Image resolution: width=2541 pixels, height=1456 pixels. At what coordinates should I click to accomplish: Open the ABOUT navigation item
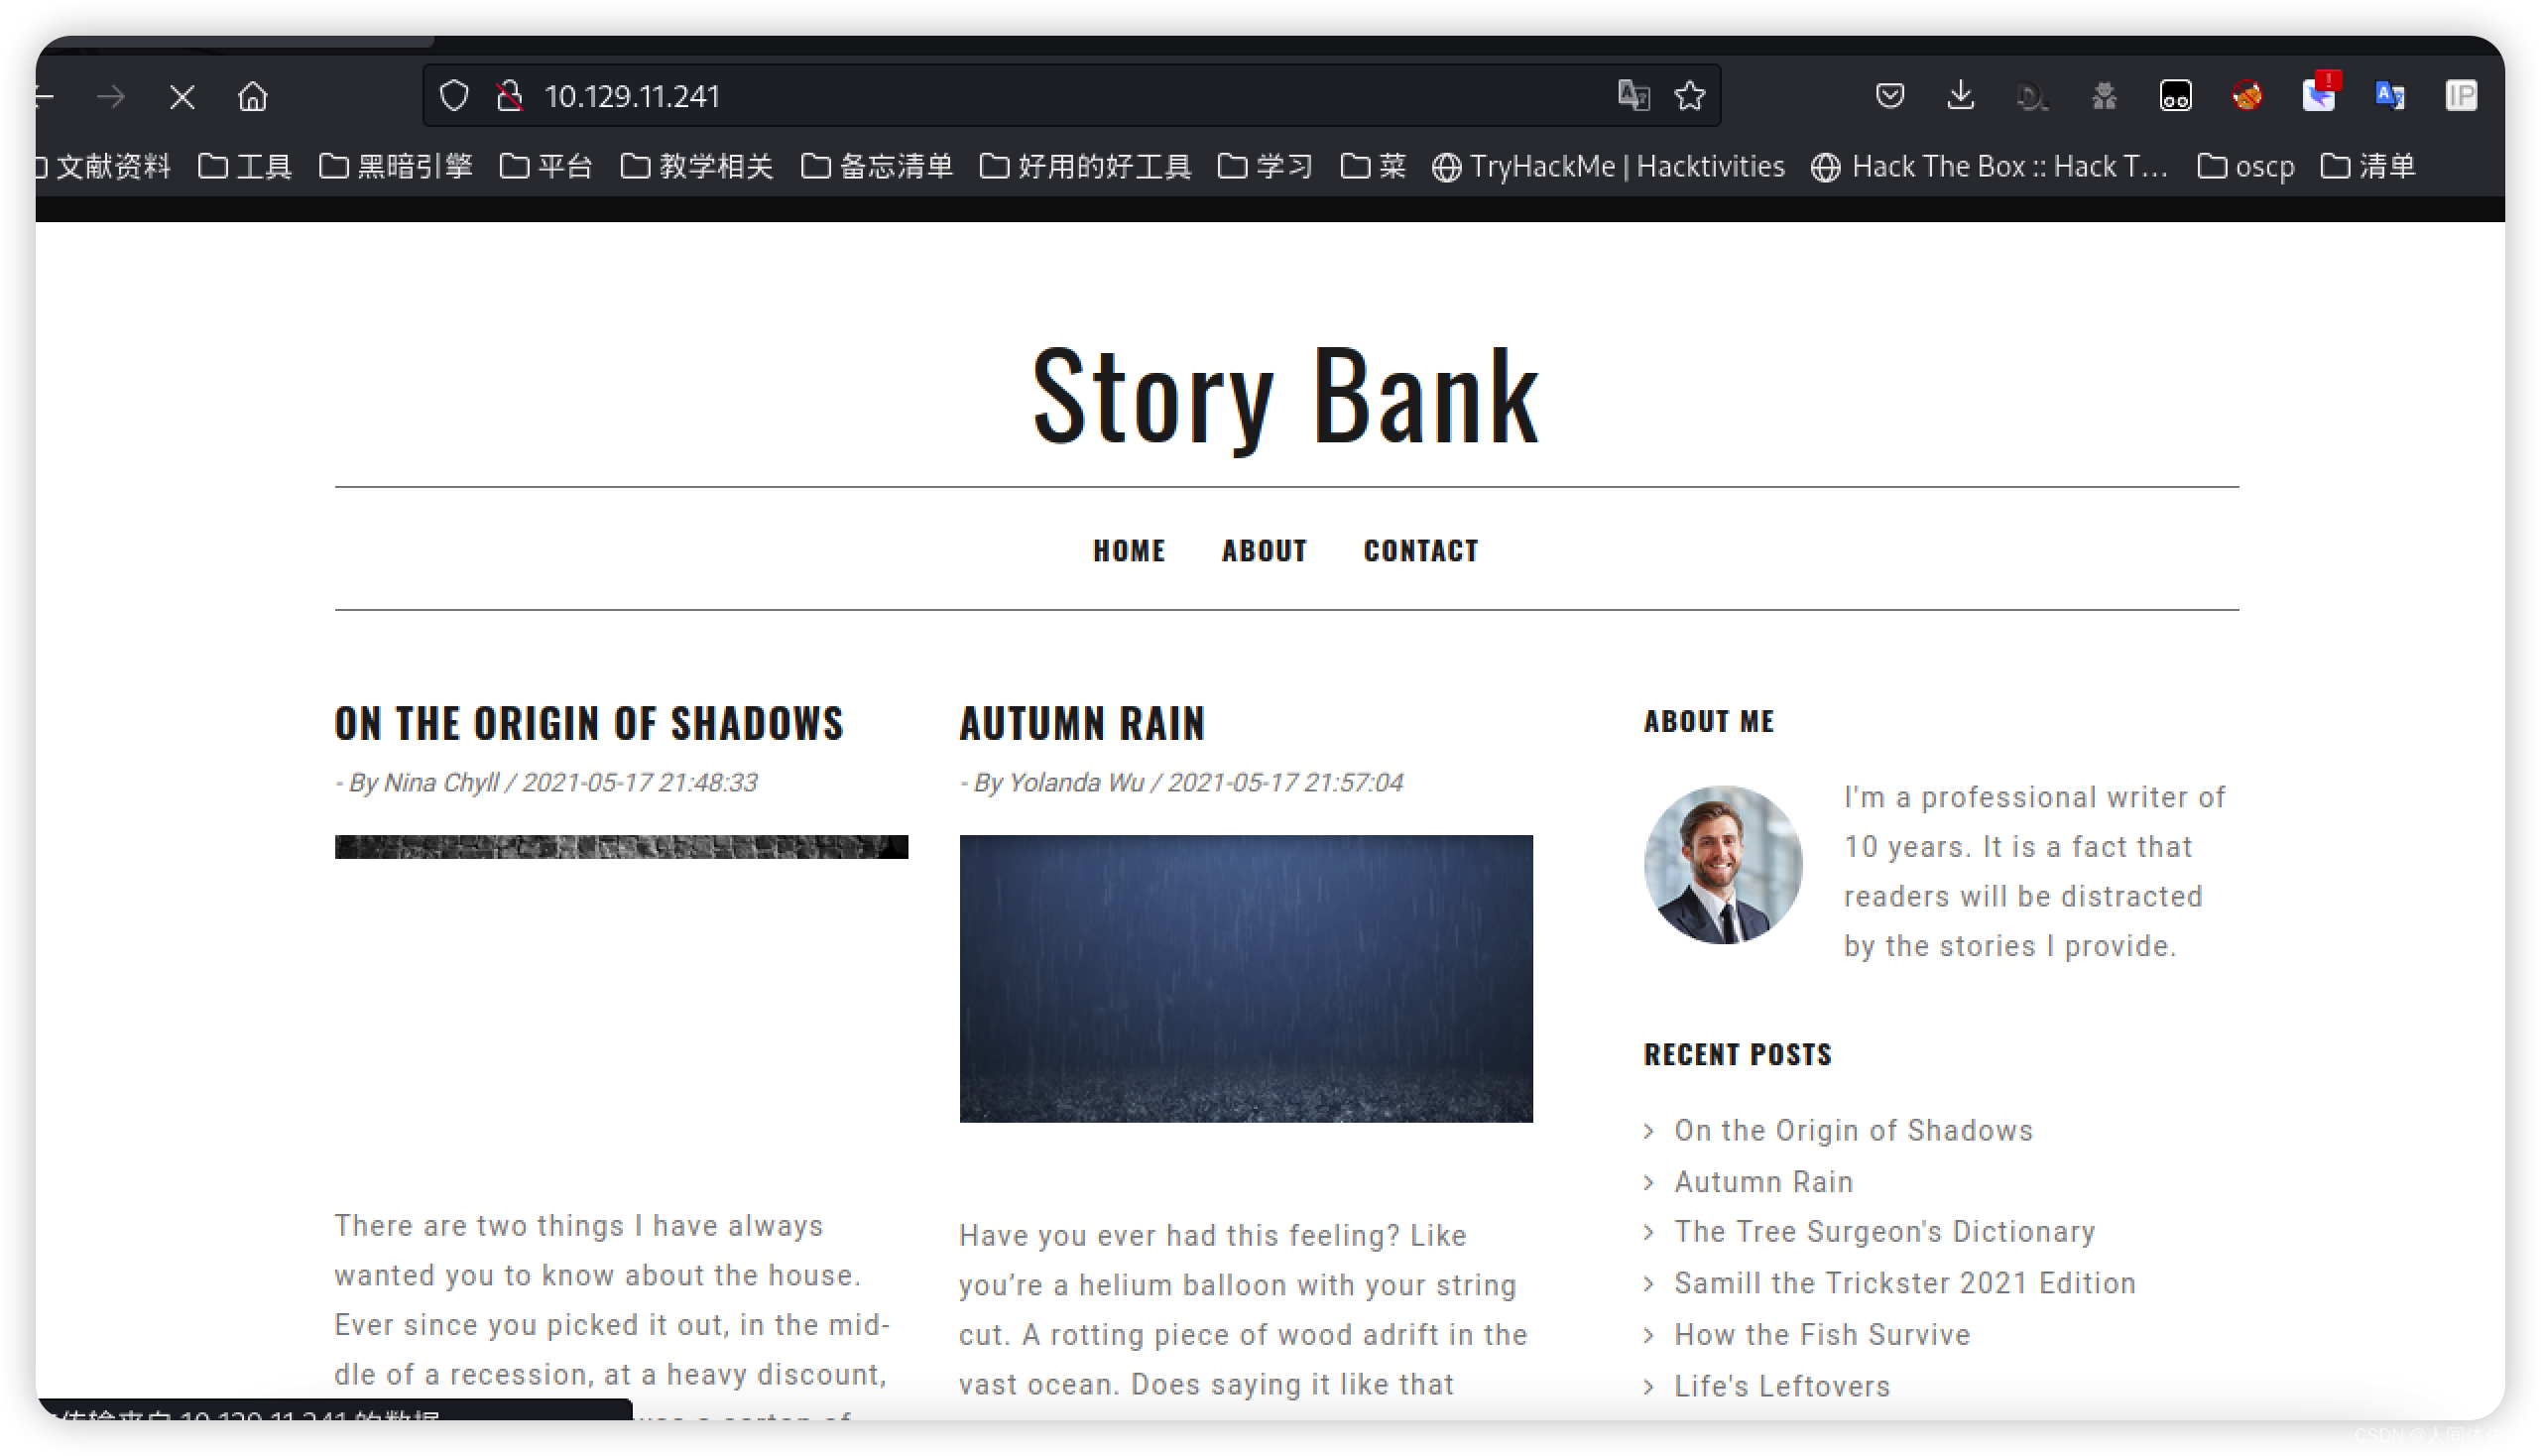click(1264, 551)
